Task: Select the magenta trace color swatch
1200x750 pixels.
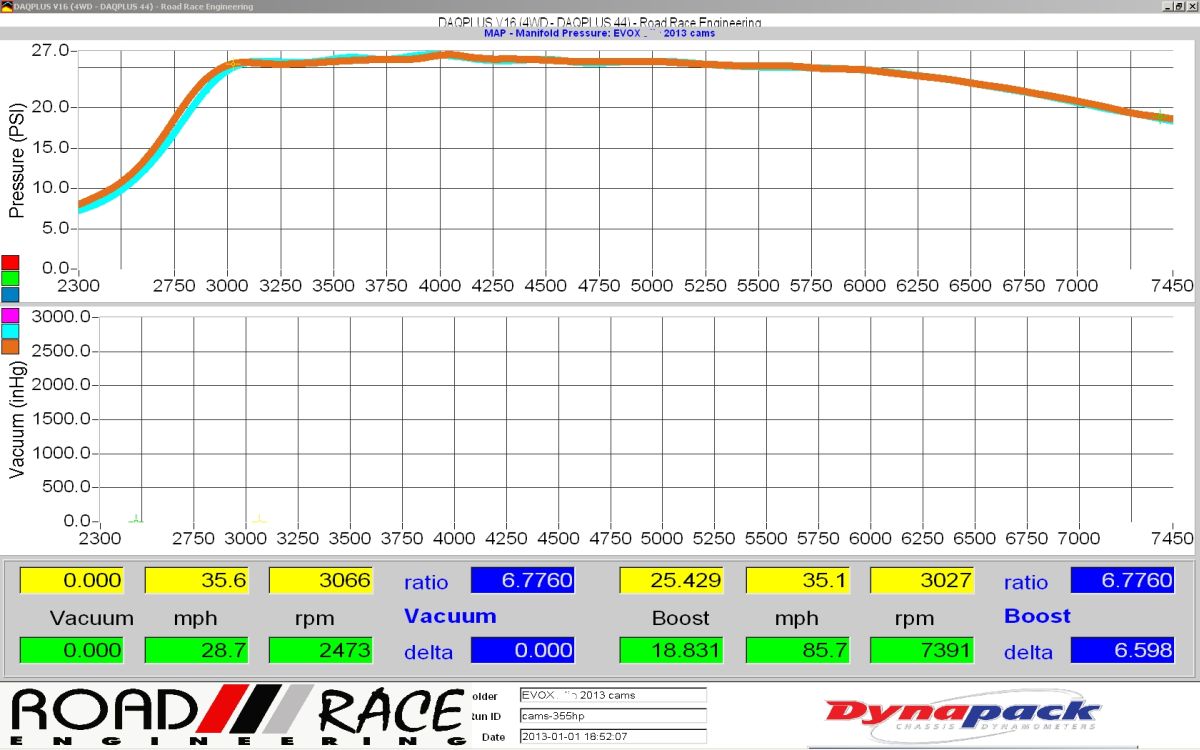Action: coord(10,316)
